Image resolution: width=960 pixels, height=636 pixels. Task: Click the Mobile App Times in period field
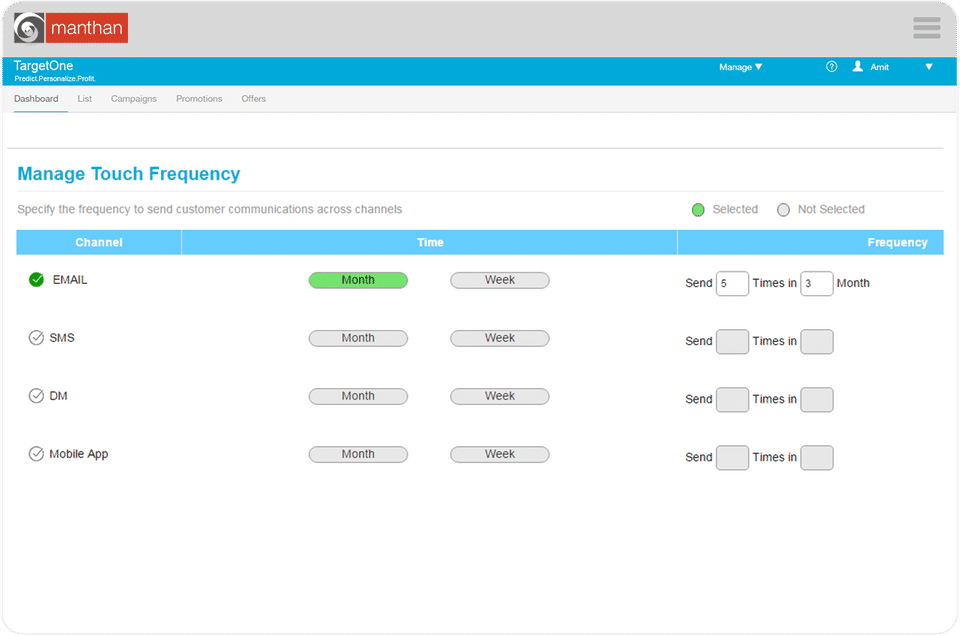[x=817, y=458]
